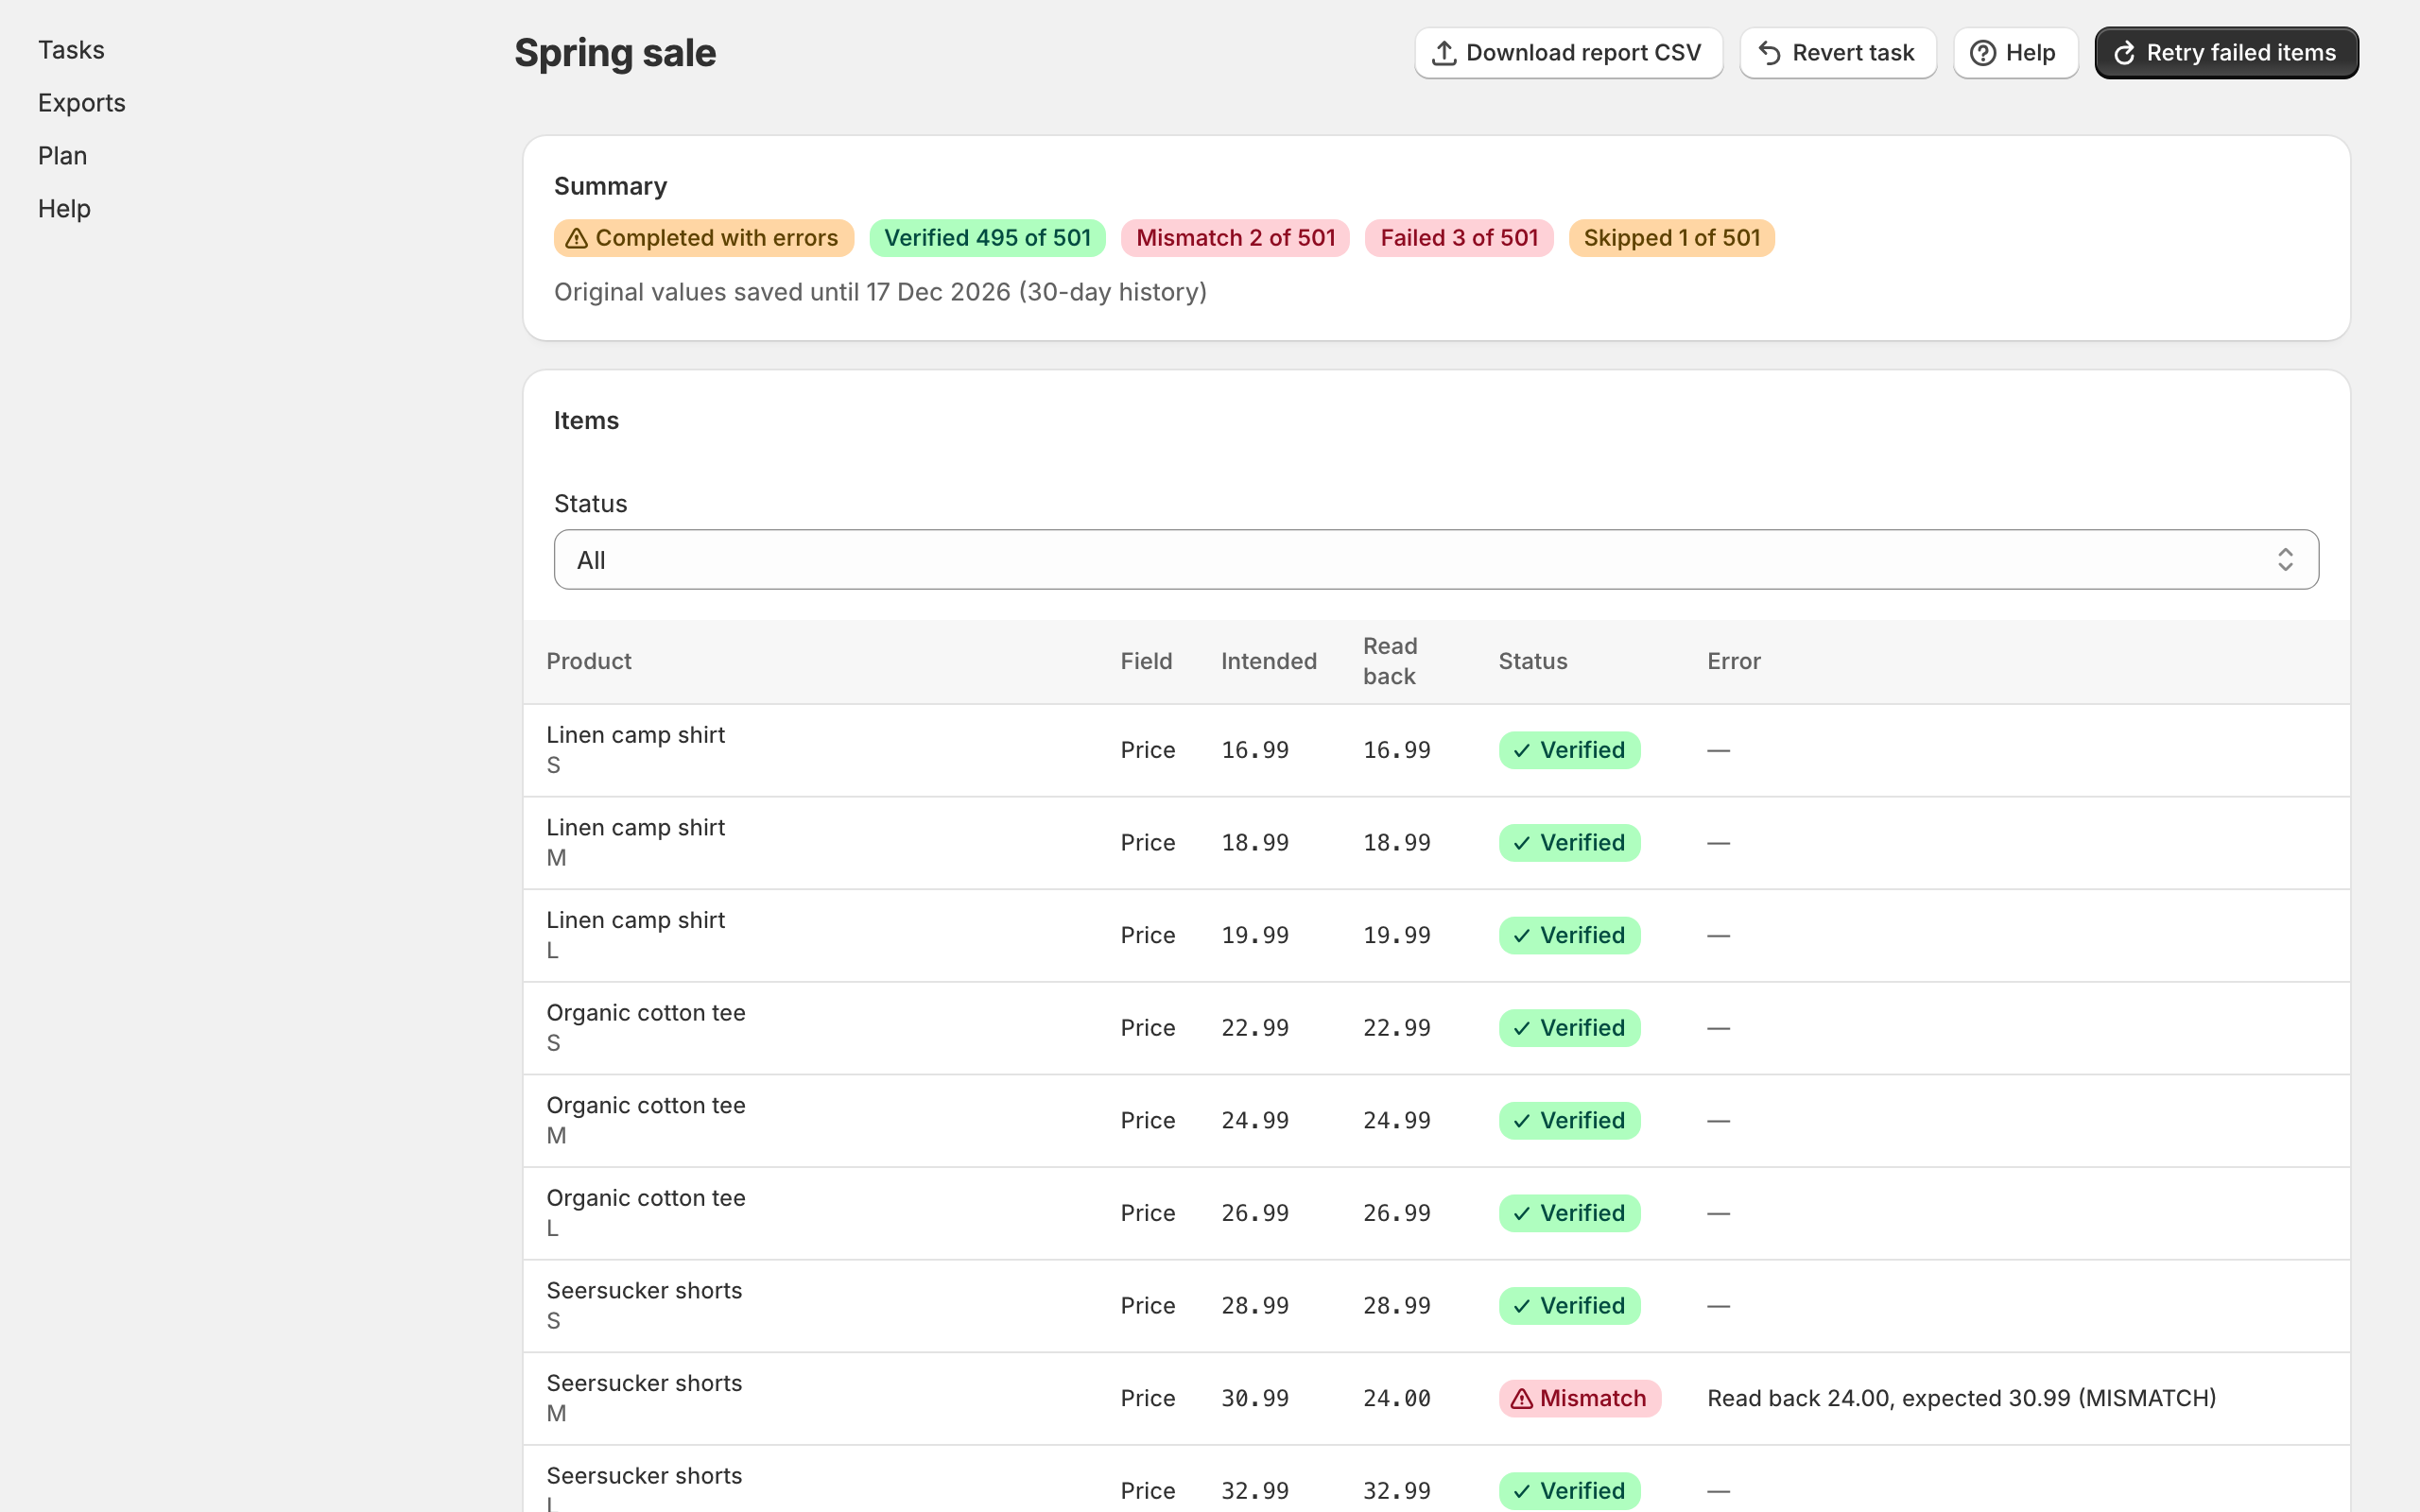Click the Spring sale page title
Viewport: 2420px width, 1512px height.
615,53
